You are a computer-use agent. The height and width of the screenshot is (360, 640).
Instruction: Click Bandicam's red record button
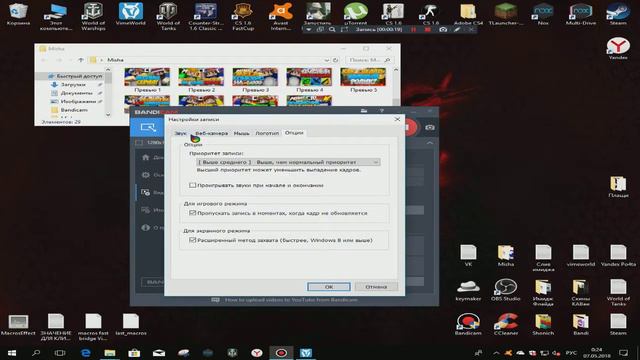pos(410,127)
